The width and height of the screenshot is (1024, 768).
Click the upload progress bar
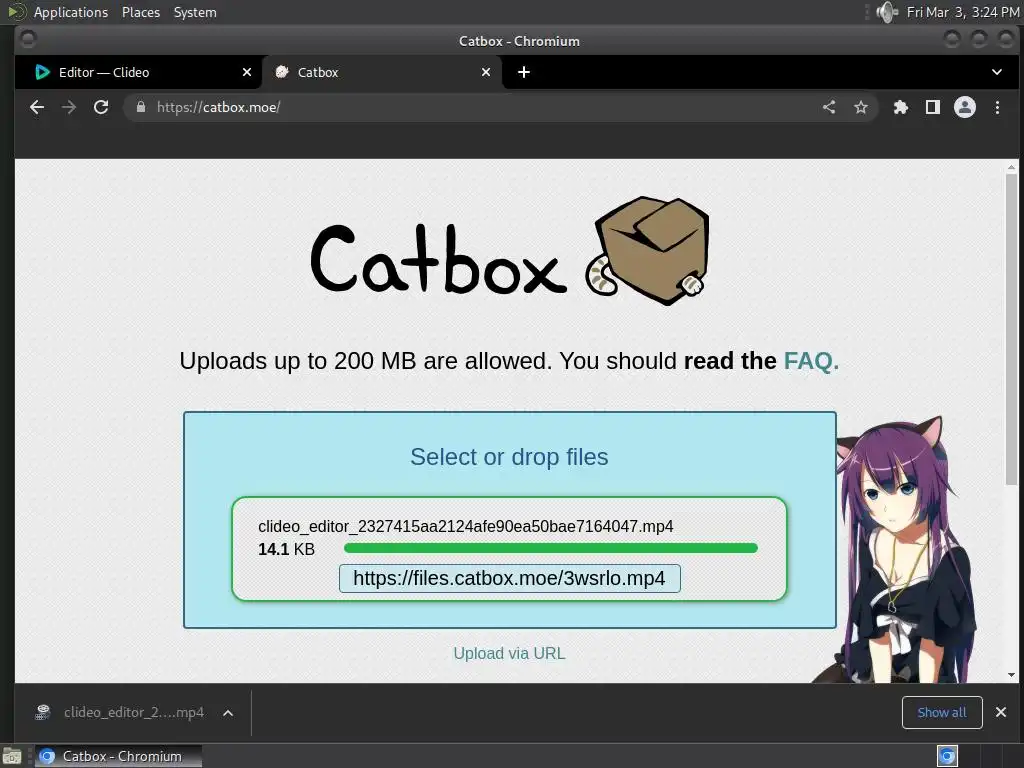pos(551,548)
